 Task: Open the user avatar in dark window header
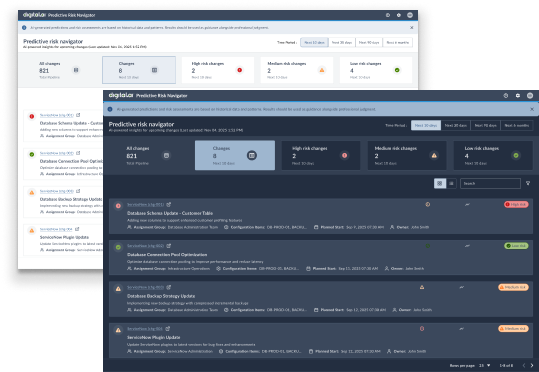point(530,96)
